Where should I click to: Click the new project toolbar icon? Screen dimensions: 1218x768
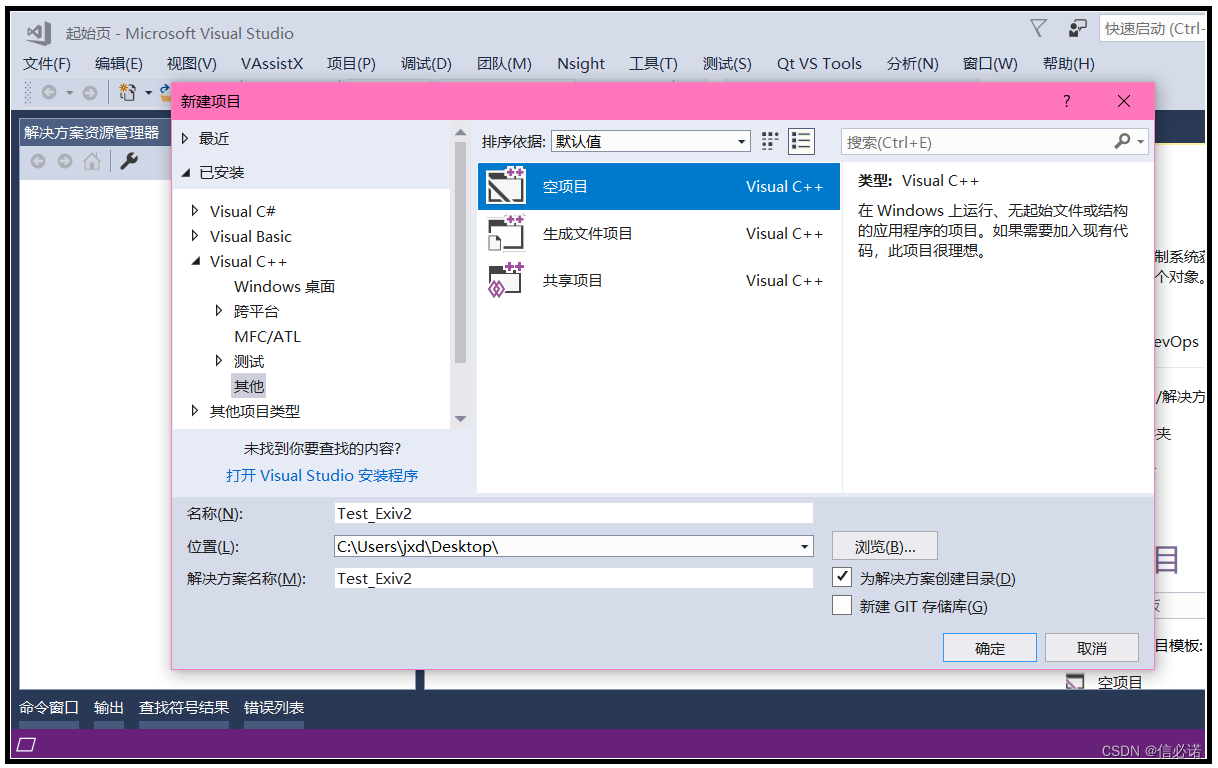(128, 92)
